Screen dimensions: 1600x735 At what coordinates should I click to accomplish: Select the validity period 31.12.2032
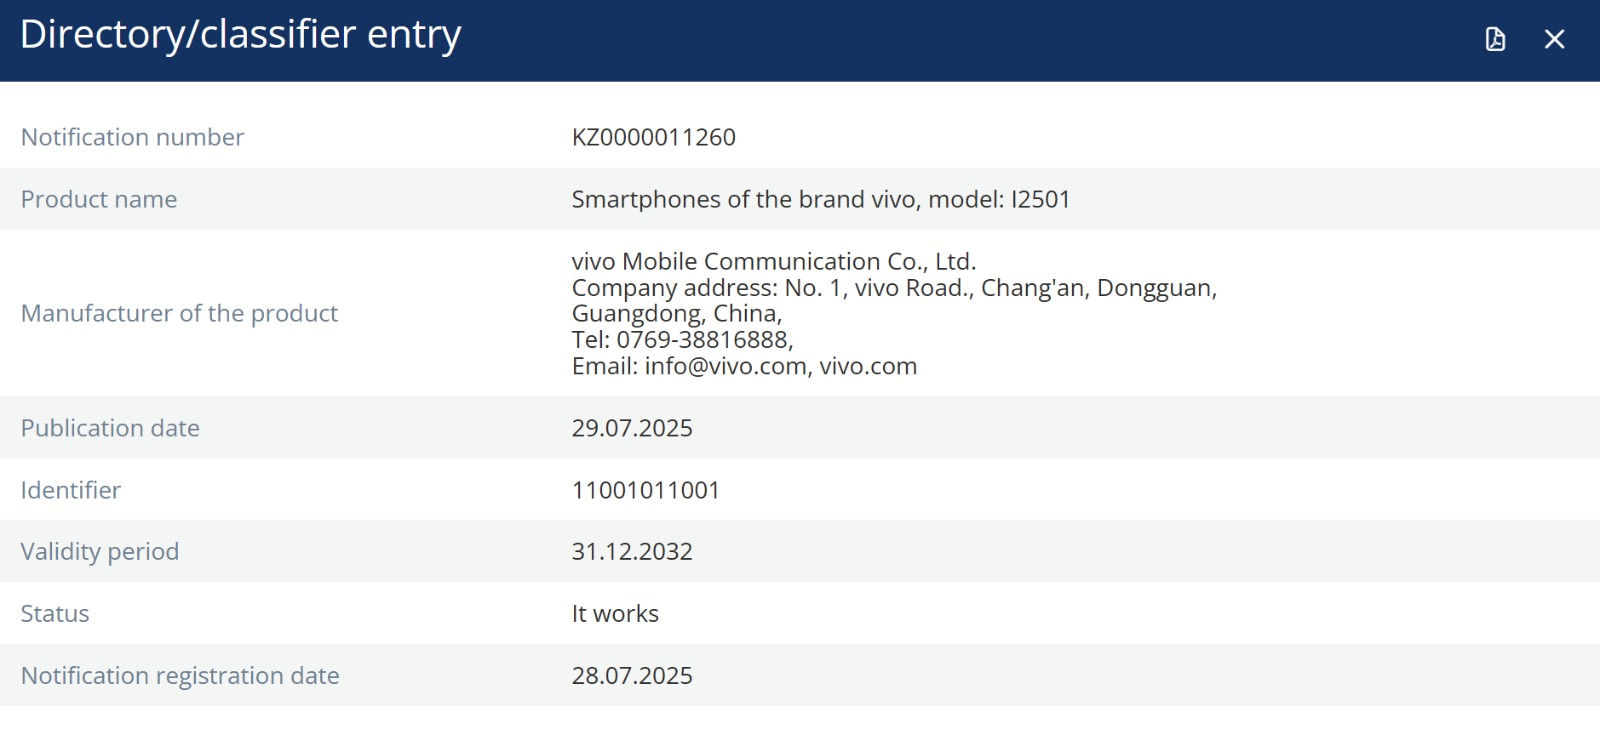click(632, 551)
